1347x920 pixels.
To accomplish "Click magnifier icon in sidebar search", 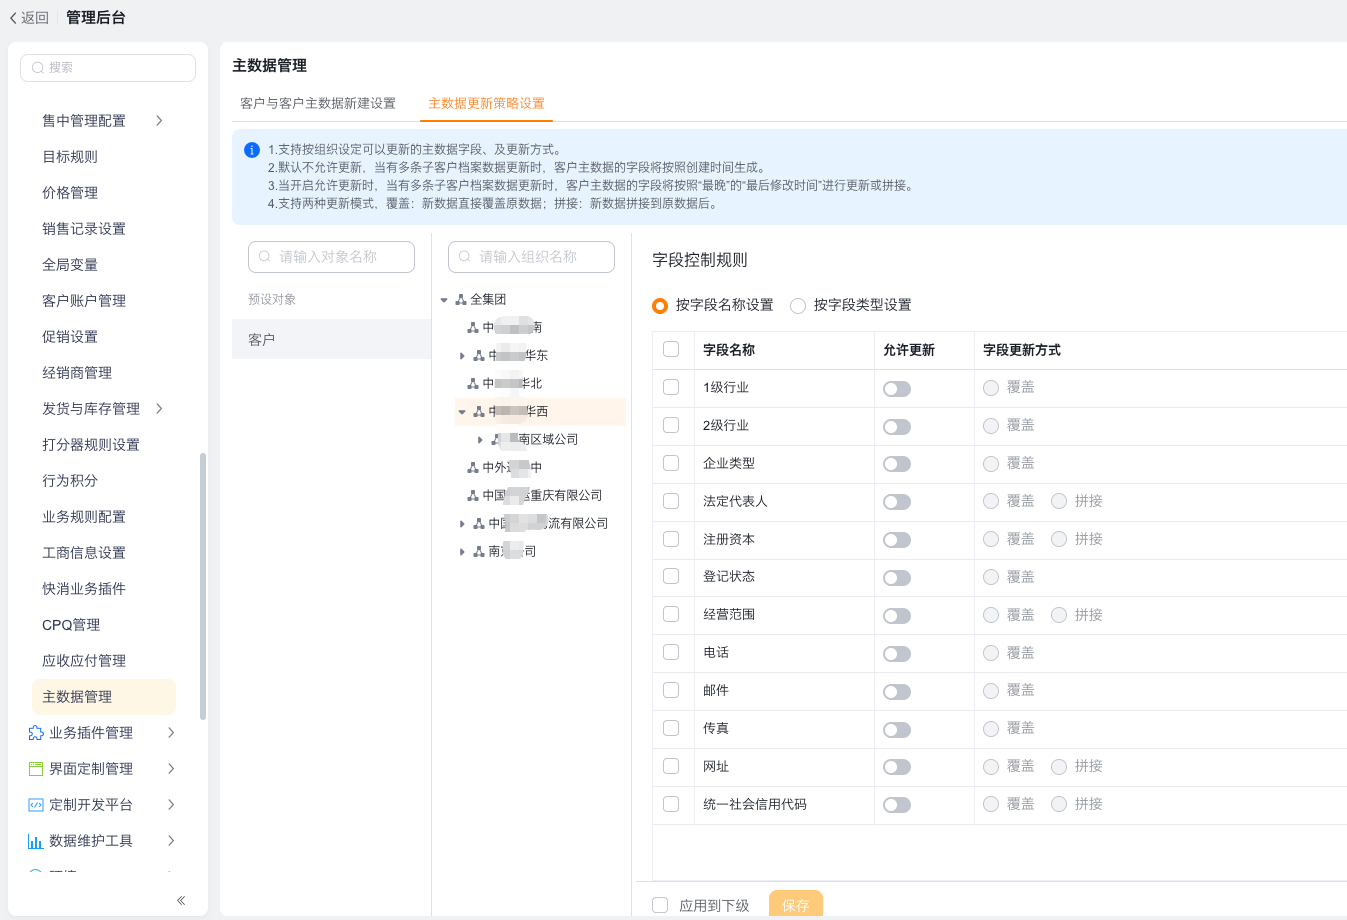I will coord(38,68).
